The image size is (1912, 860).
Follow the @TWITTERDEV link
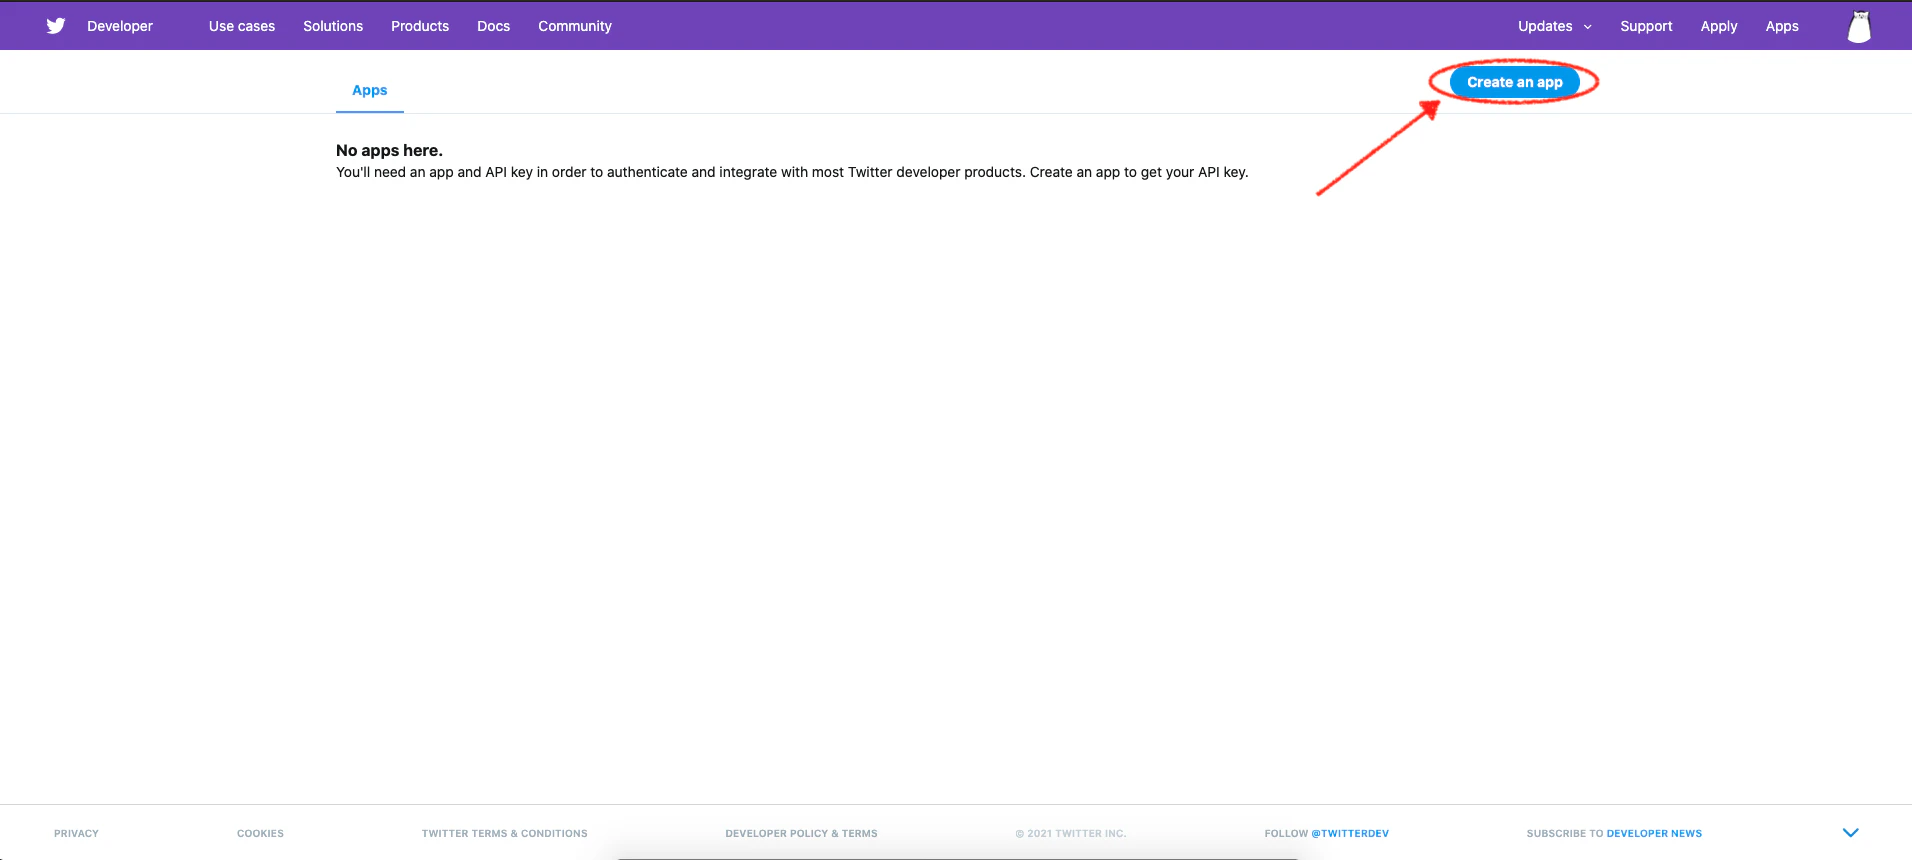point(1350,833)
